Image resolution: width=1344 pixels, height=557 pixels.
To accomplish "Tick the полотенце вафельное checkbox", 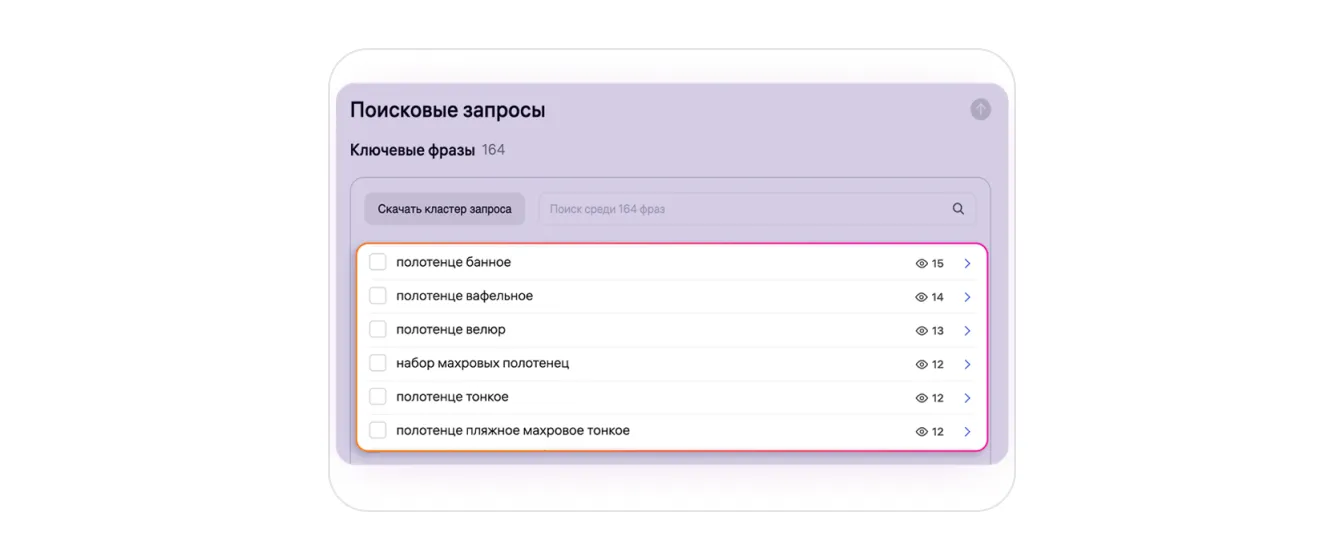I will point(378,296).
